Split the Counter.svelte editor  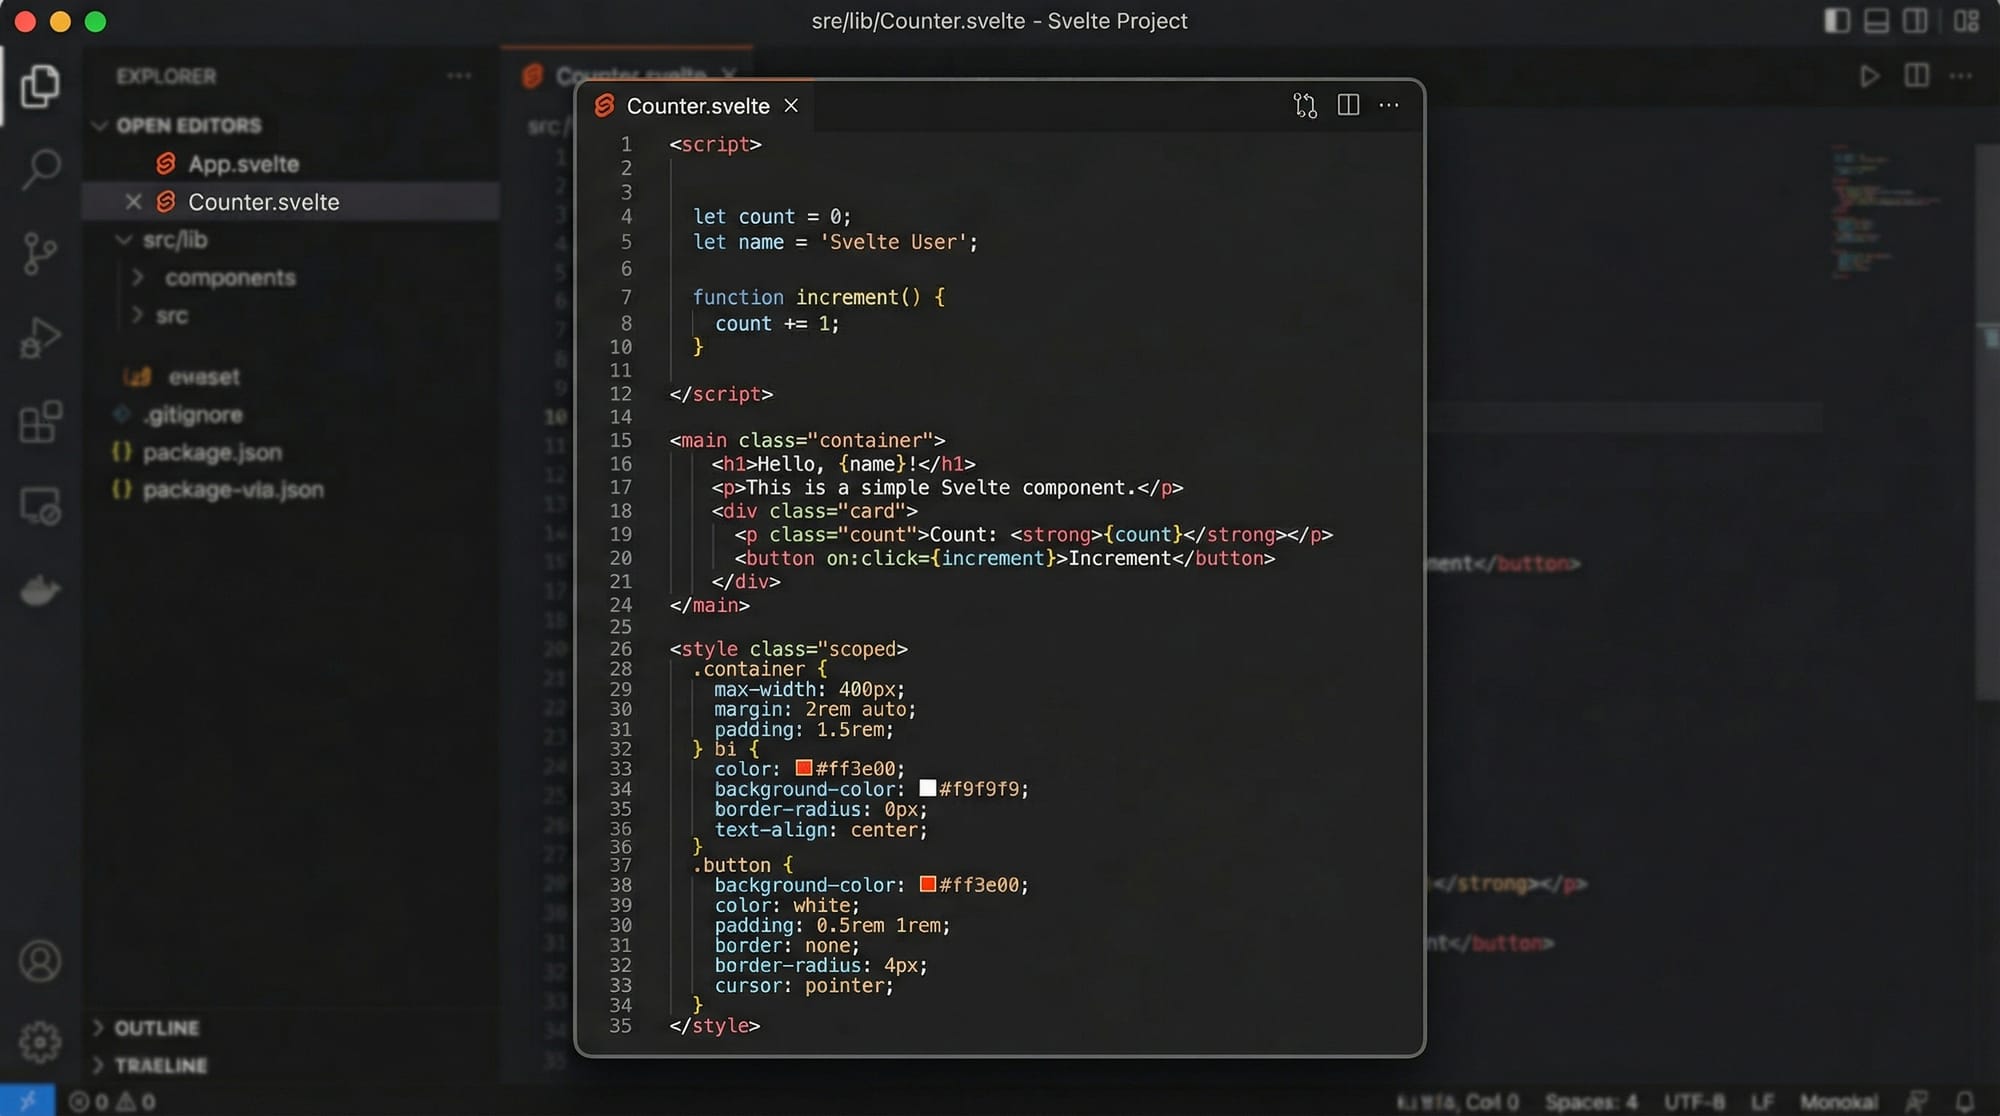[x=1348, y=105]
